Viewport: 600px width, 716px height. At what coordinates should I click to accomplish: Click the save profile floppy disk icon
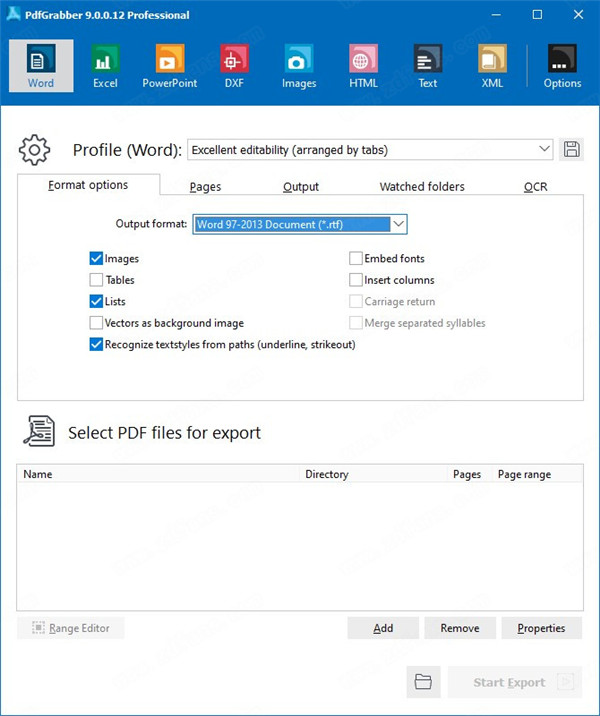pyautogui.click(x=572, y=150)
